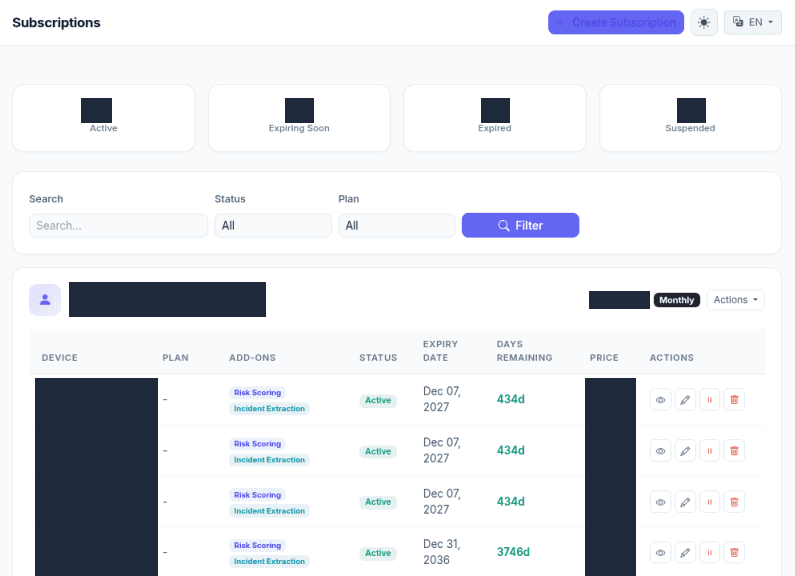Pause the second subscription row

point(709,451)
